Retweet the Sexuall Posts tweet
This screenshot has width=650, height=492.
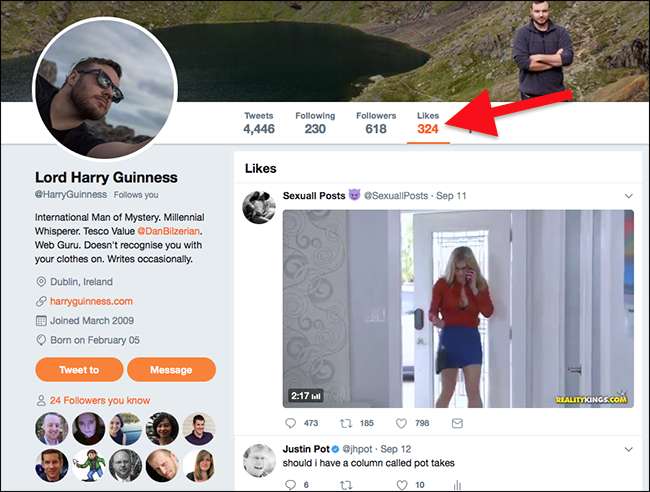click(x=347, y=423)
